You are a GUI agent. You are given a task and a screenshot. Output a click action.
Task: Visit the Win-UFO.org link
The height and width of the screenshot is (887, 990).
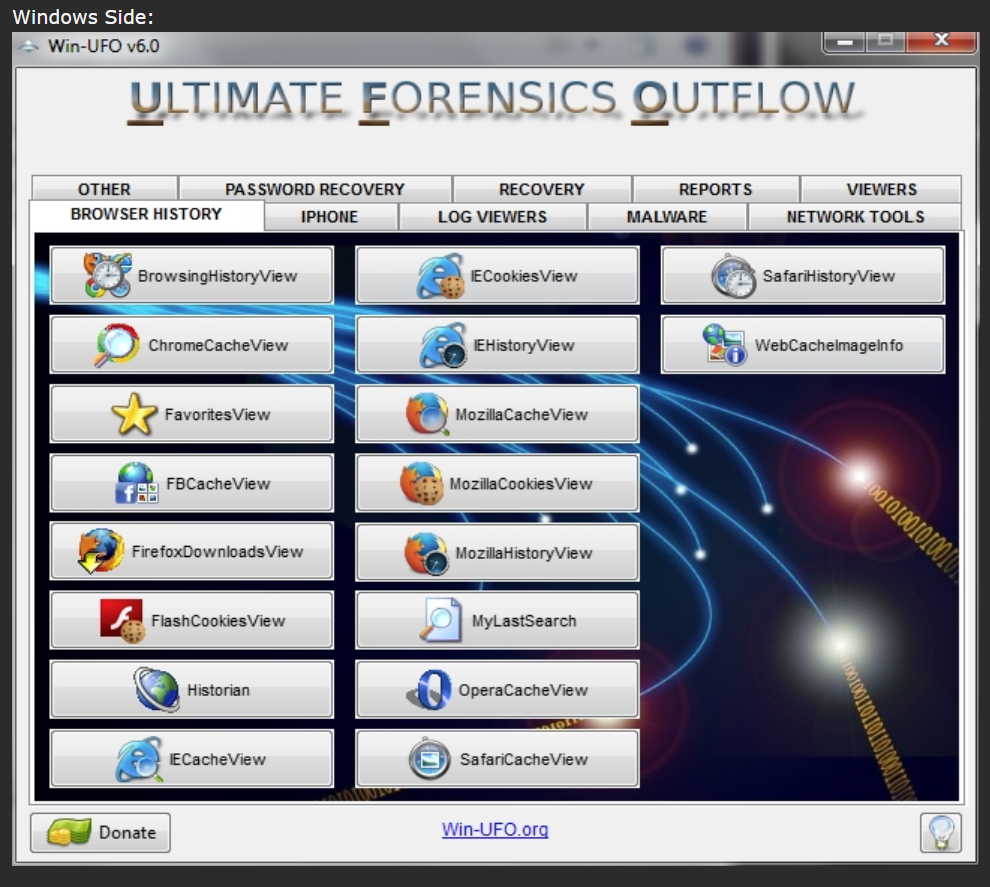495,829
